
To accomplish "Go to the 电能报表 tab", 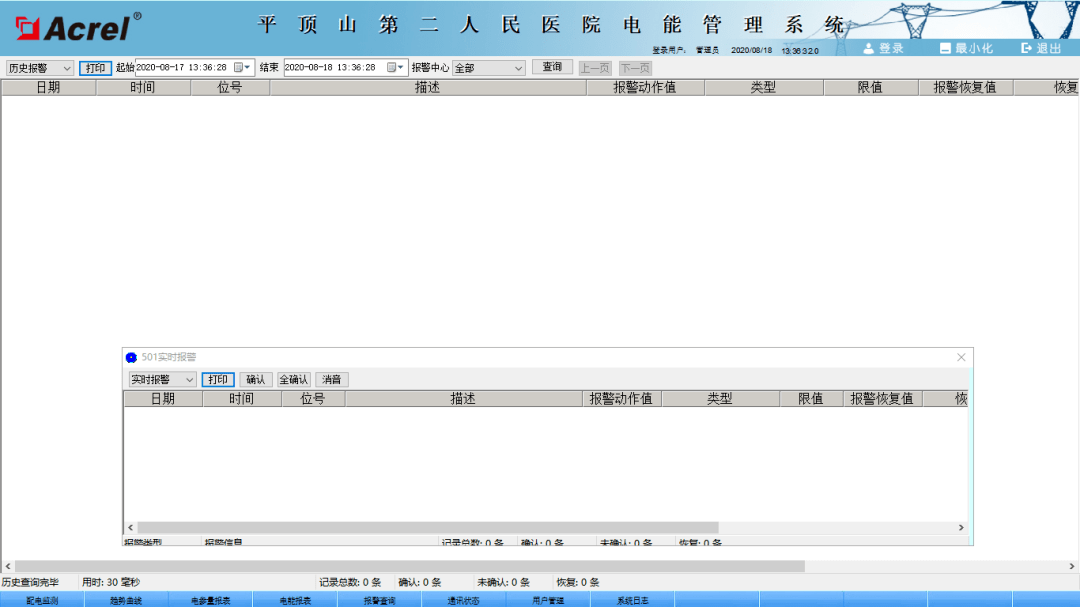I will pos(294,600).
